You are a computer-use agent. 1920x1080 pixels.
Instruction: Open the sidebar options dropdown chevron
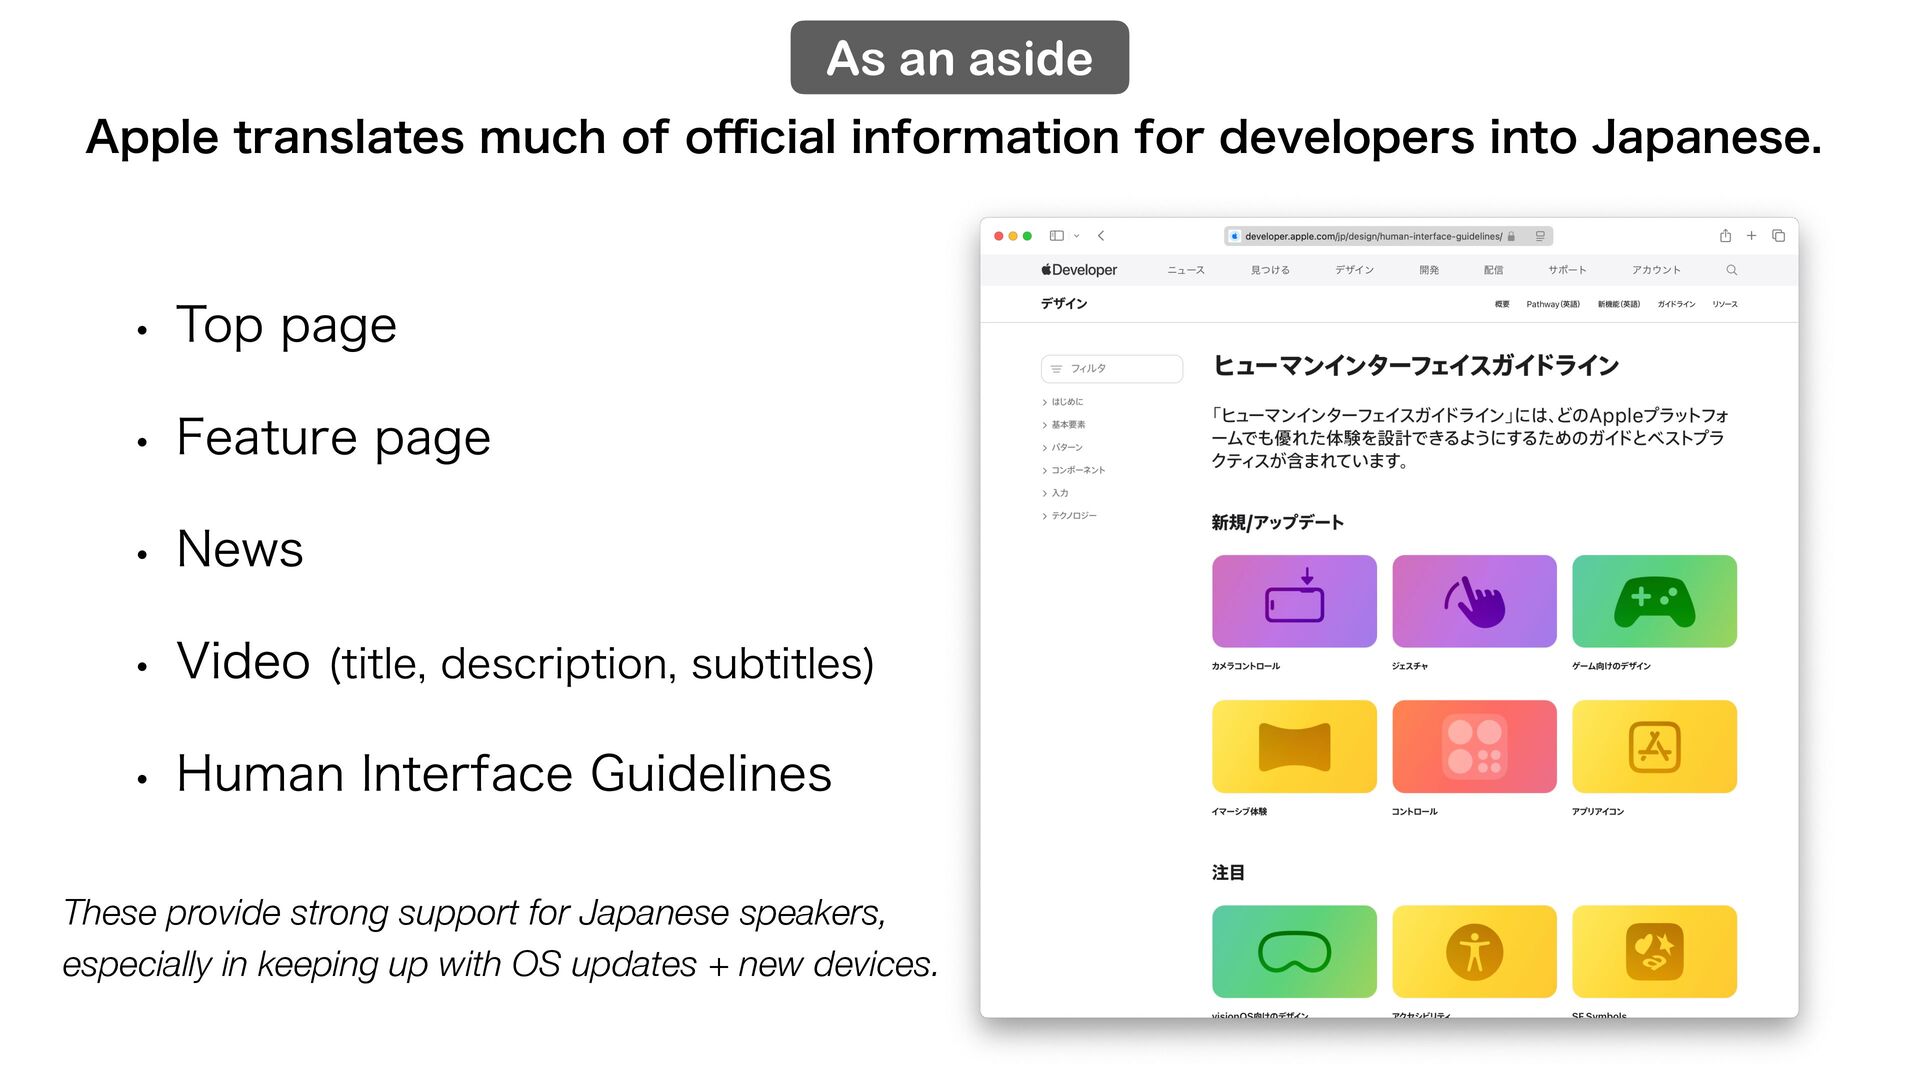pos(1077,236)
